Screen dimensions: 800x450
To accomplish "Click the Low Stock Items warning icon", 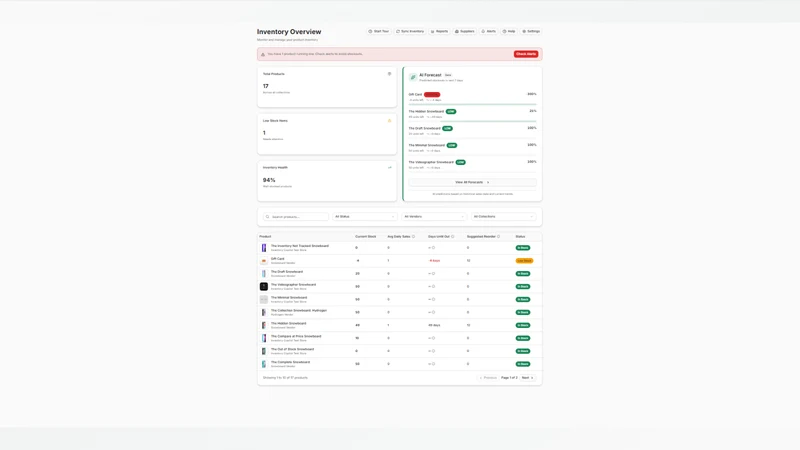I will click(389, 121).
